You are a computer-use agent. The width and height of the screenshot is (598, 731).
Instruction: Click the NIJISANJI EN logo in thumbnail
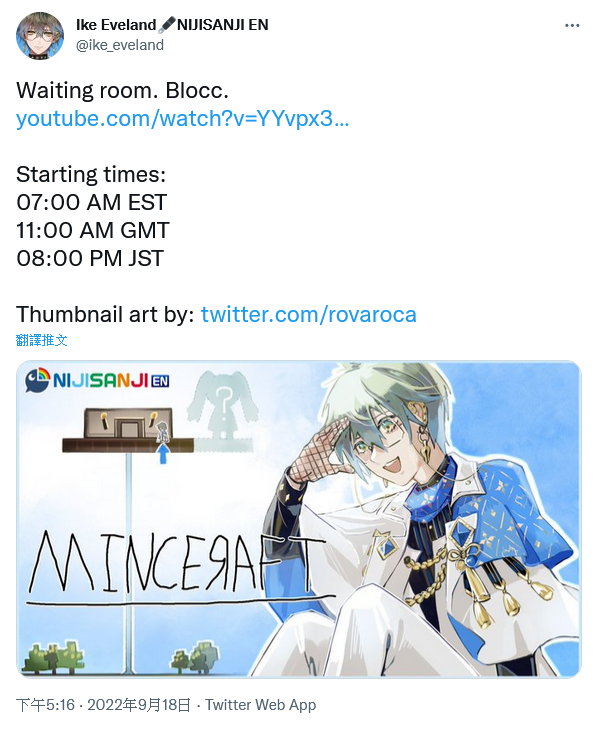pyautogui.click(x=97, y=380)
